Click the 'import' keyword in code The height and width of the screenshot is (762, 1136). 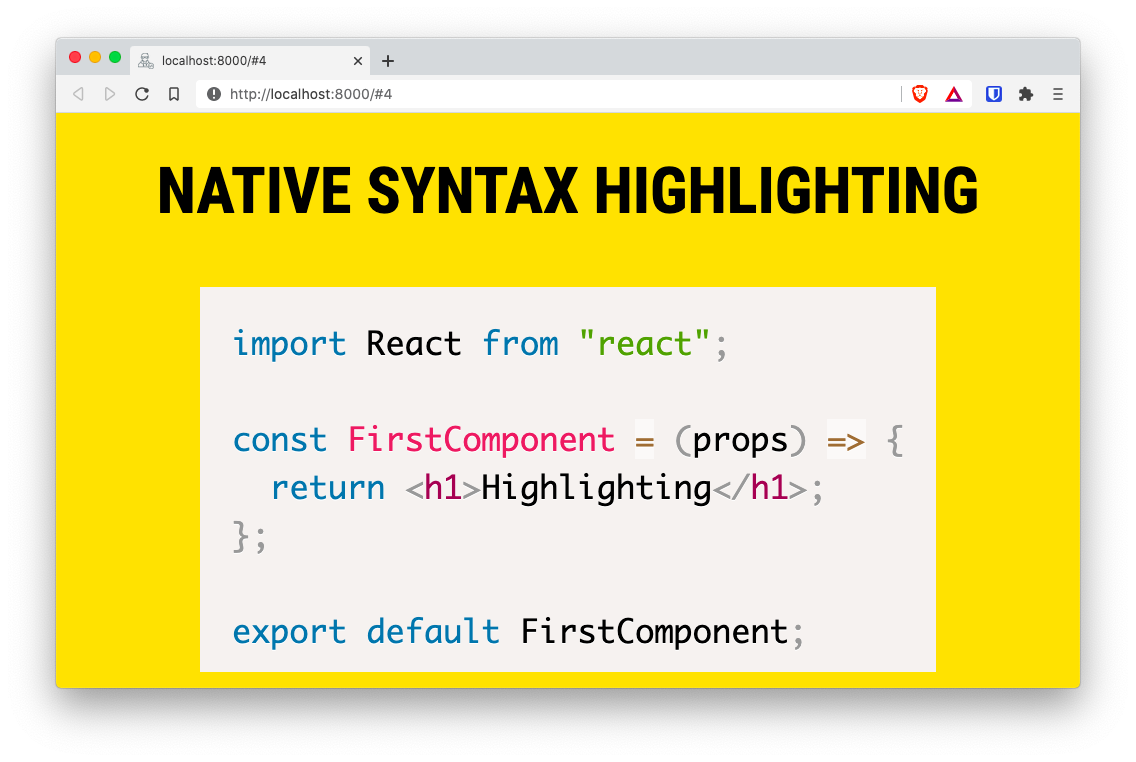[x=289, y=343]
